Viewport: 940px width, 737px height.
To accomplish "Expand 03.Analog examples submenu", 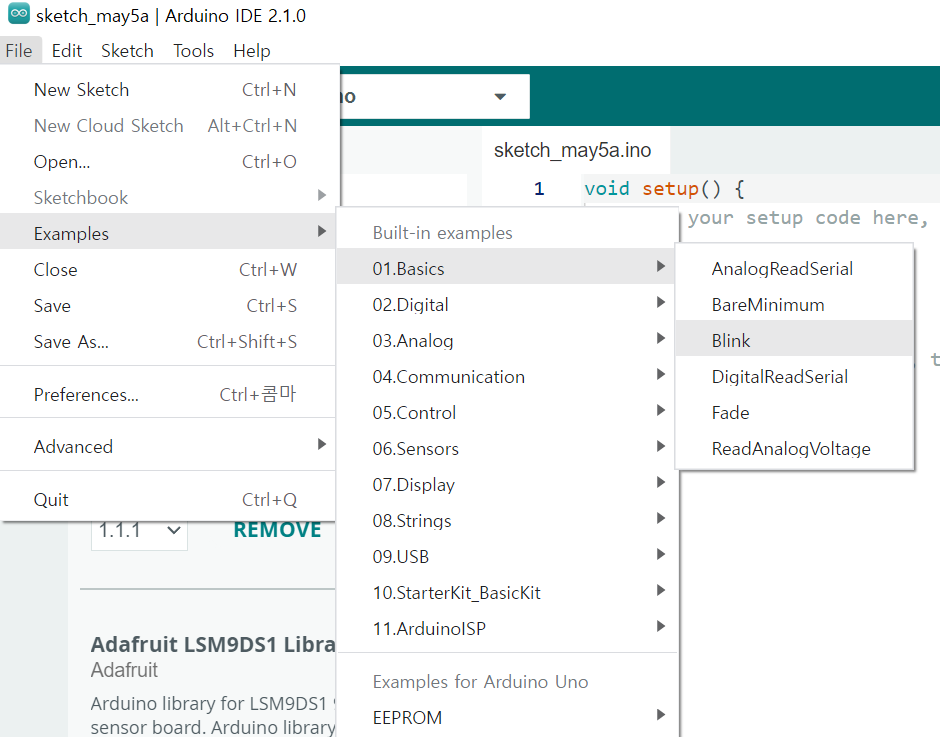I will point(507,341).
